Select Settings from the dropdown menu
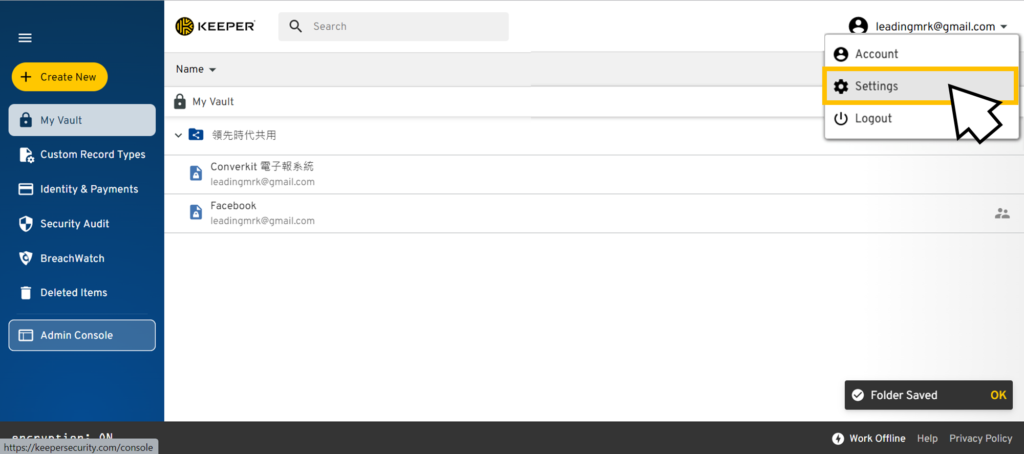 click(x=920, y=86)
